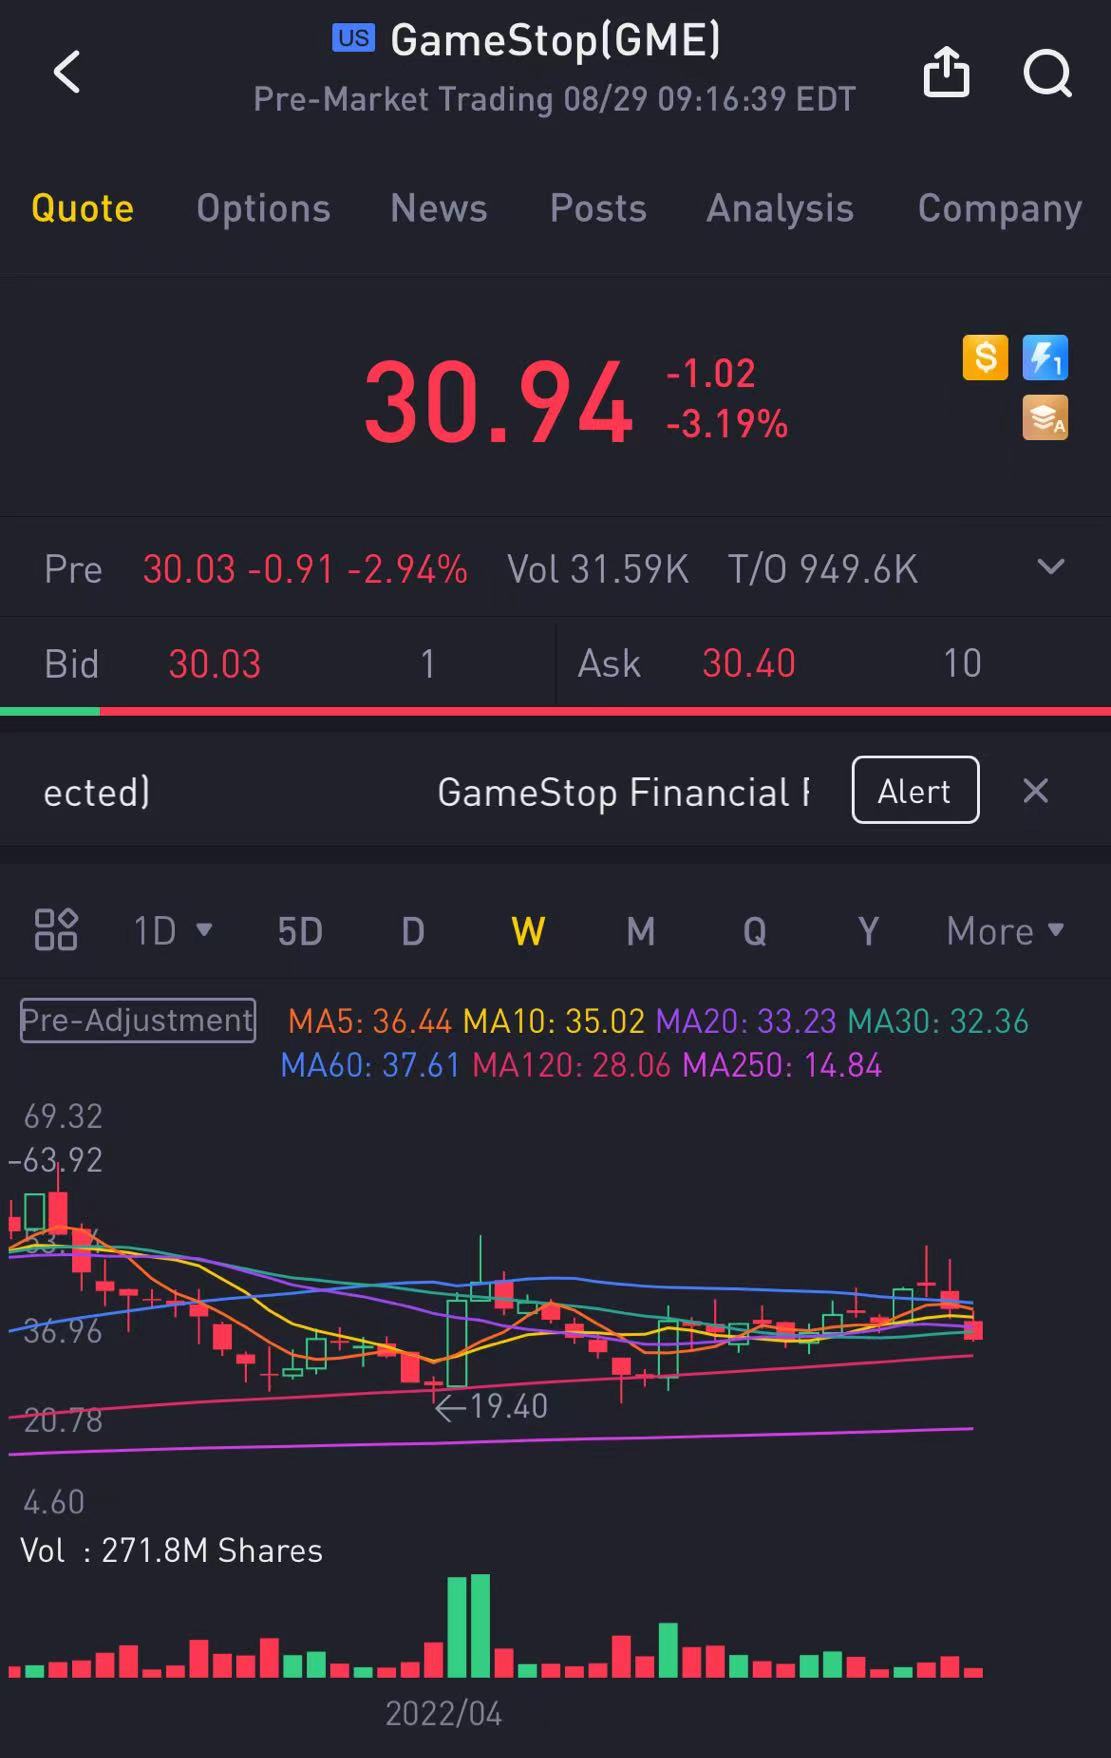
Task: Open the Company tab
Action: click(1000, 208)
